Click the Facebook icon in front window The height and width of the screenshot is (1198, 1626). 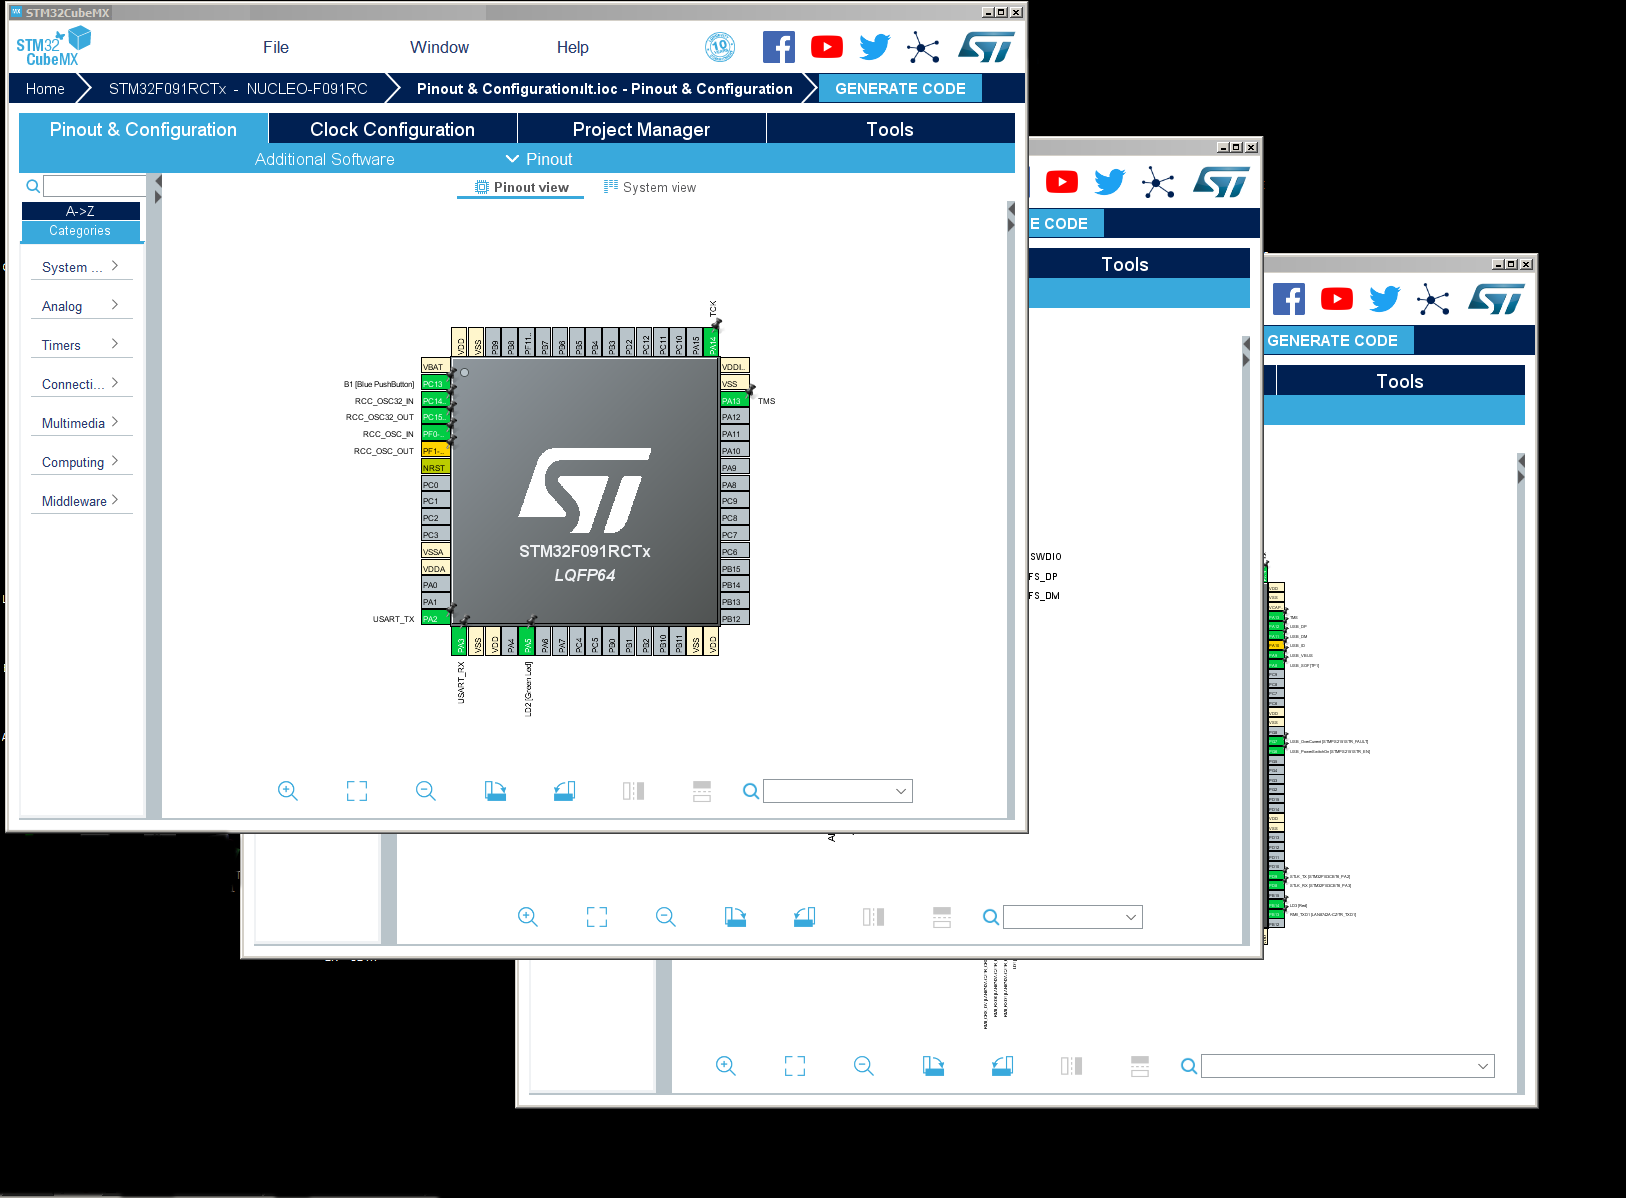(778, 47)
